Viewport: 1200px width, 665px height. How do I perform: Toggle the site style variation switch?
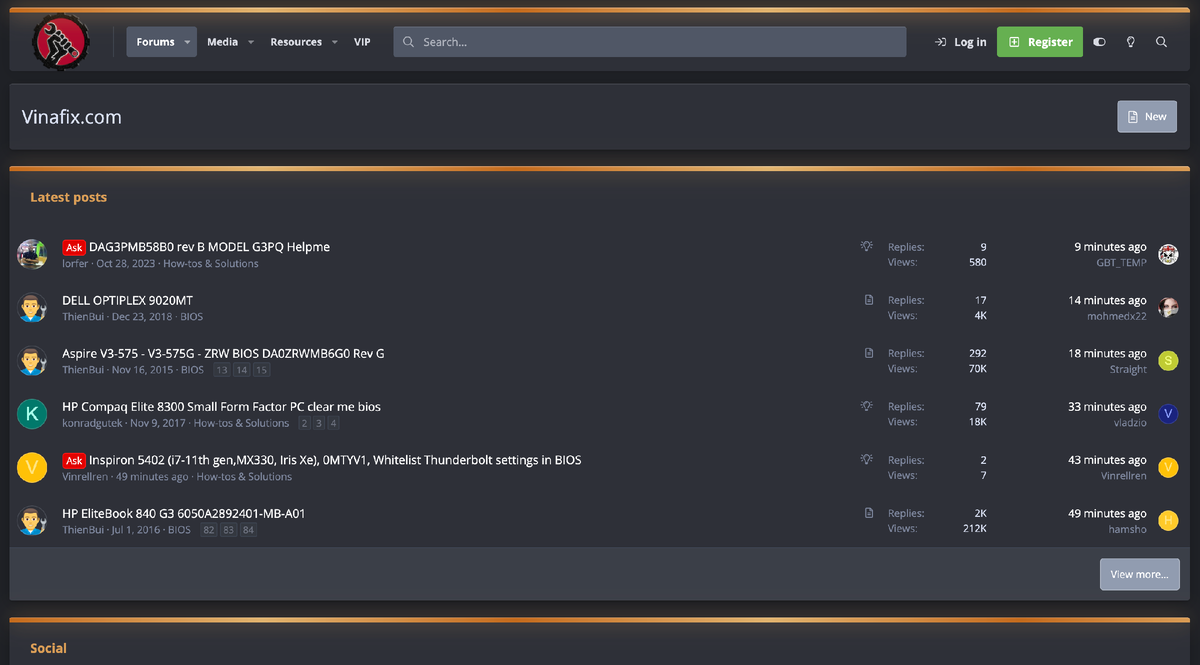pos(1100,42)
